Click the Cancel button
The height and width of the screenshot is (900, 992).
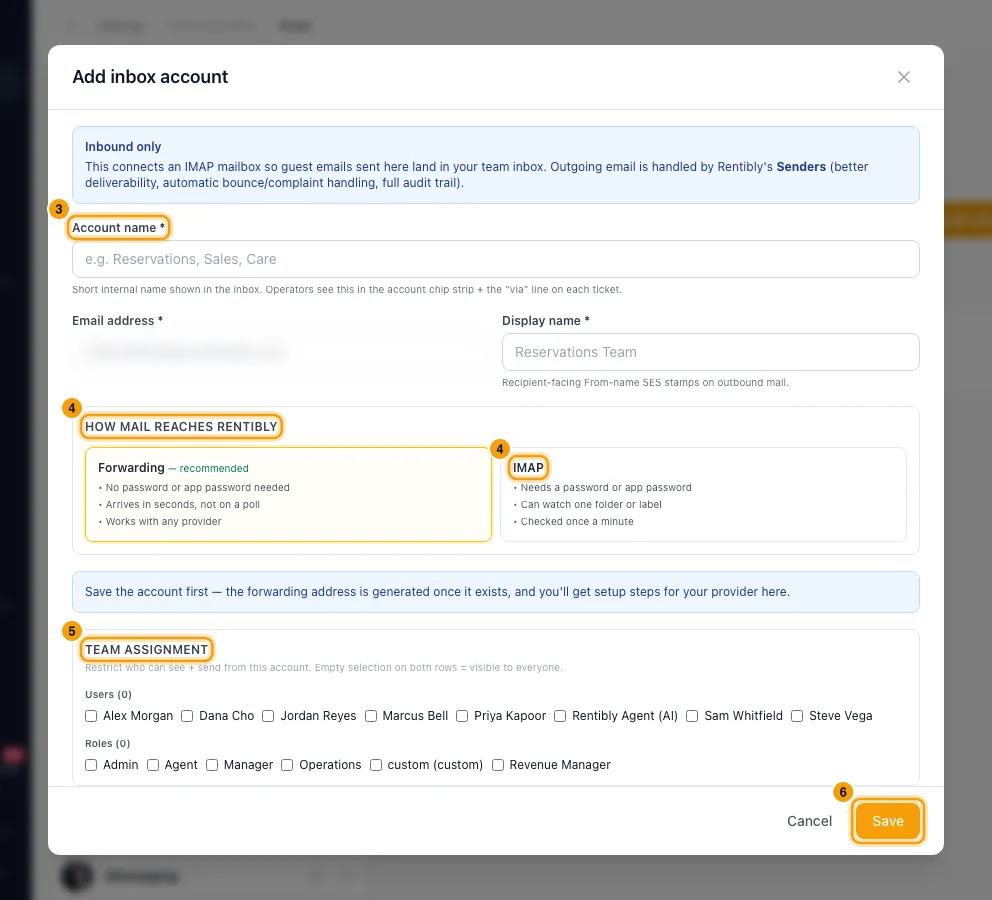(x=809, y=821)
